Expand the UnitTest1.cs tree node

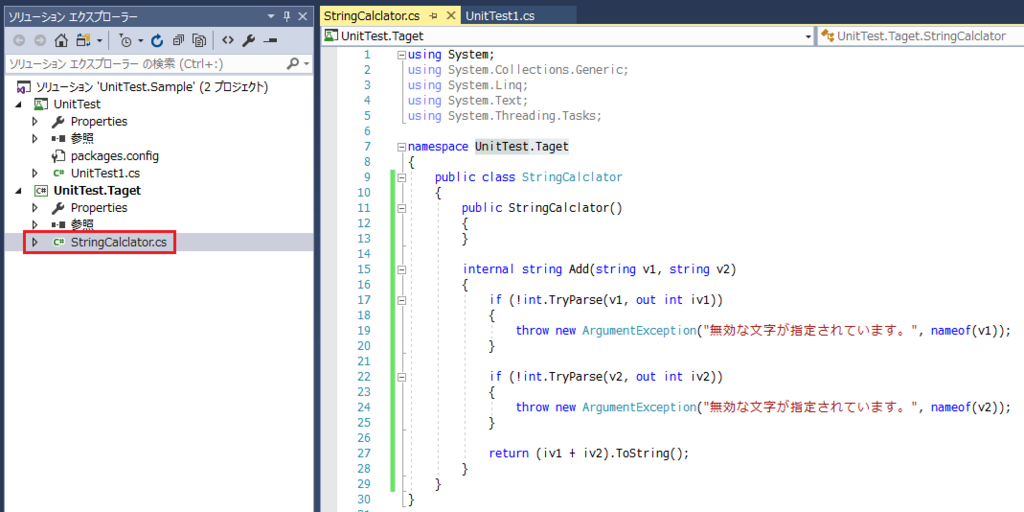click(35, 173)
